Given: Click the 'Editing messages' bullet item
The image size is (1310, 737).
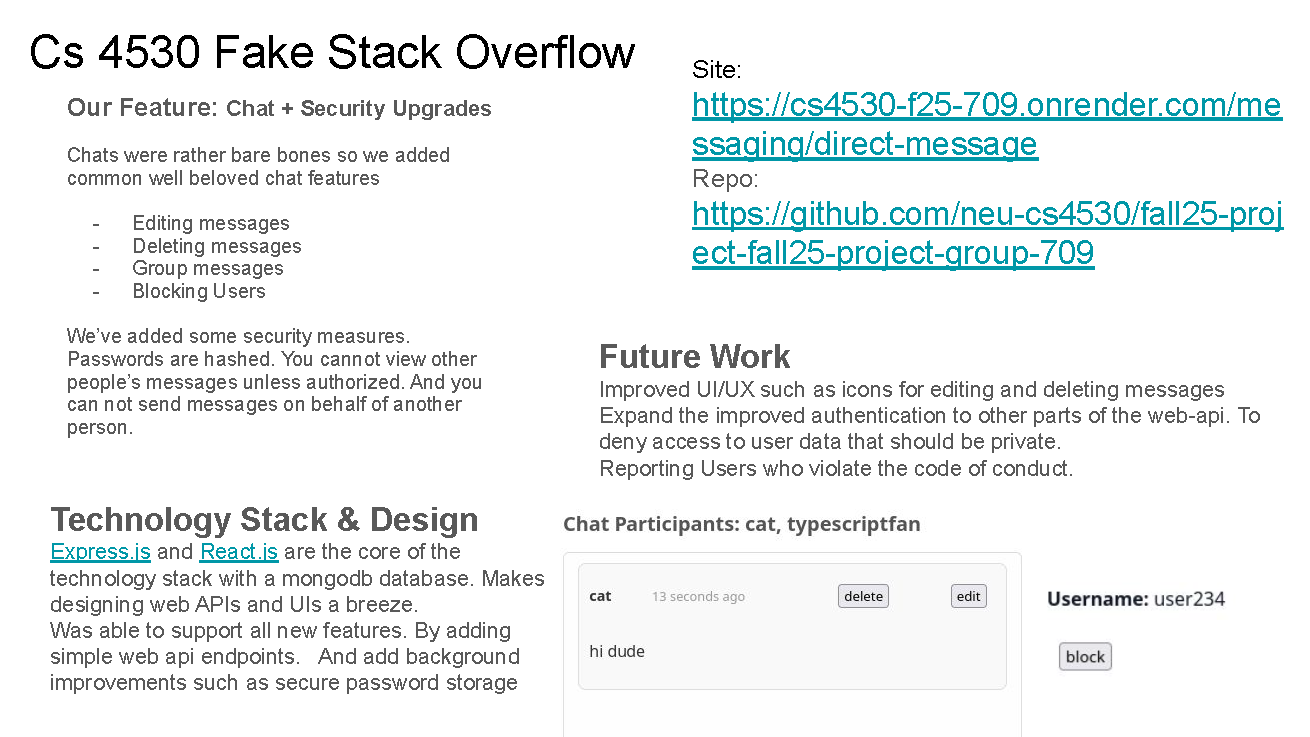Looking at the screenshot, I should pos(211,223).
